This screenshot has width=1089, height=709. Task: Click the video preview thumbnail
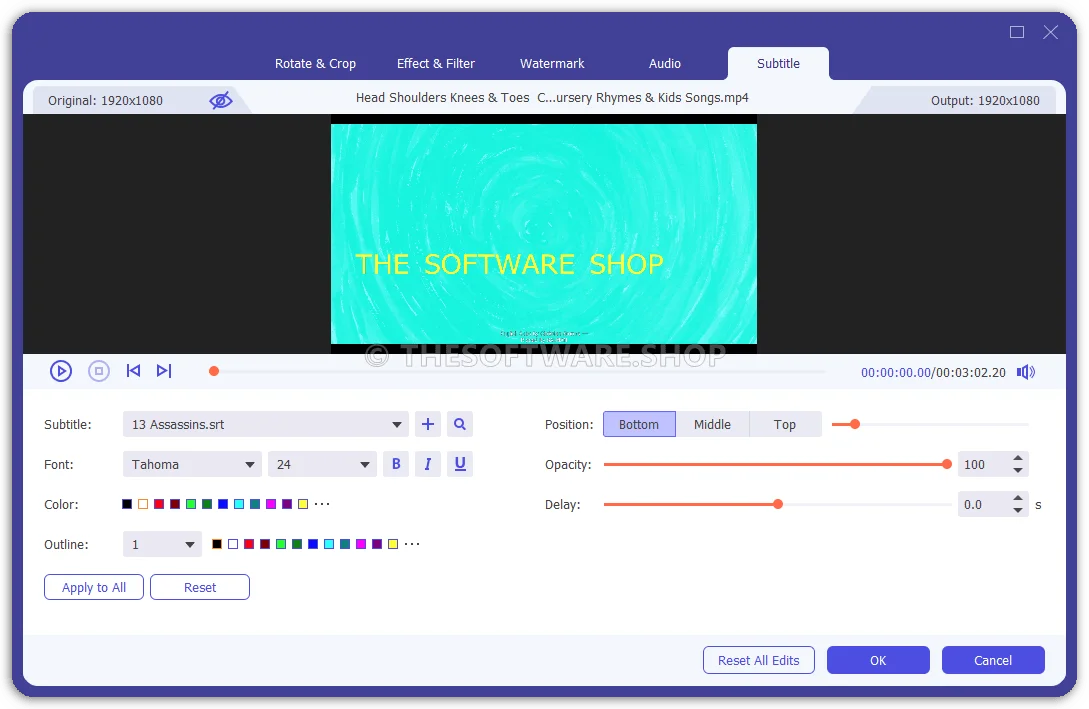click(x=544, y=234)
